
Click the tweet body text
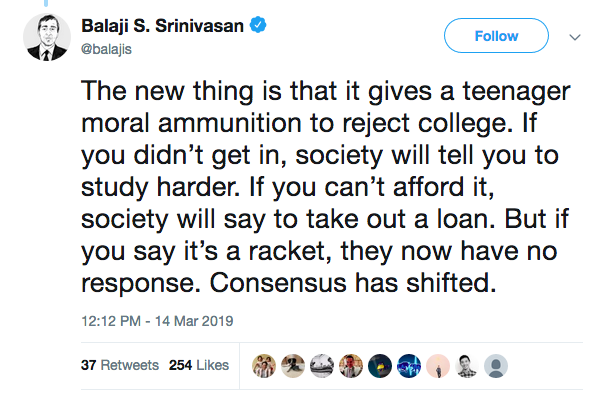[325, 187]
